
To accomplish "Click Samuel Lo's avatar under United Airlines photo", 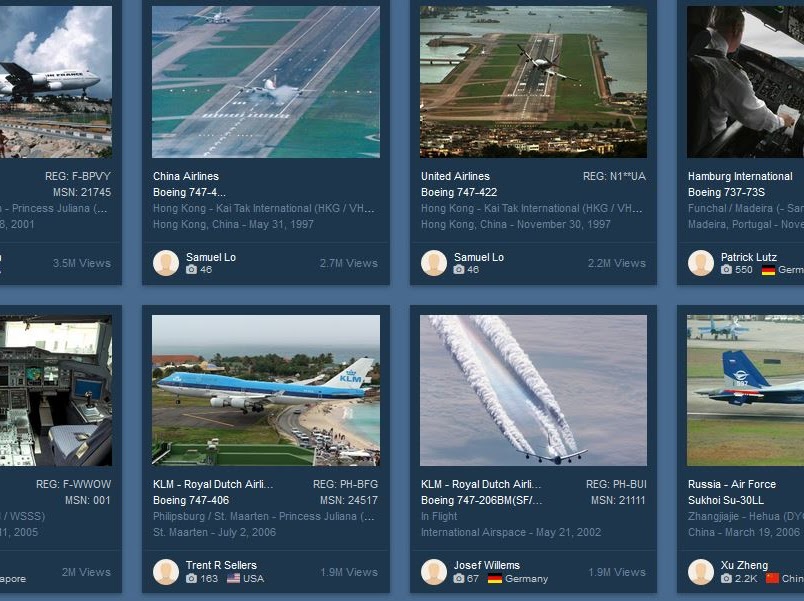I will 434,263.
